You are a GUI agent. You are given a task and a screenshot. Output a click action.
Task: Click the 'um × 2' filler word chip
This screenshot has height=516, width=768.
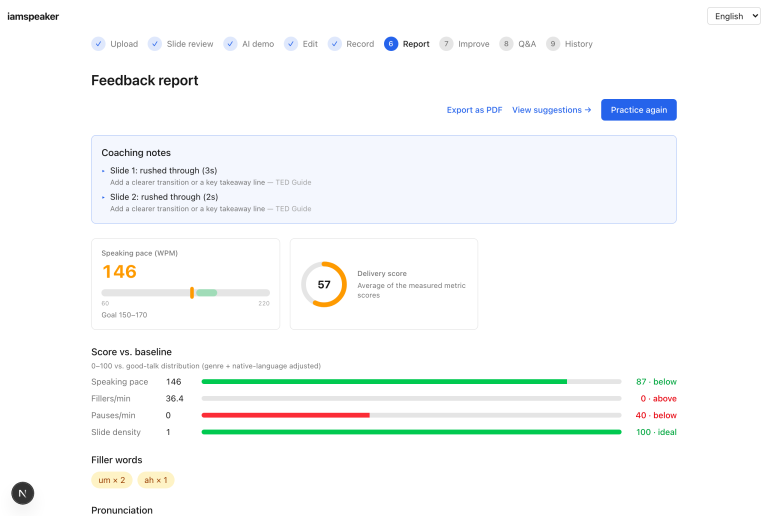coord(112,480)
